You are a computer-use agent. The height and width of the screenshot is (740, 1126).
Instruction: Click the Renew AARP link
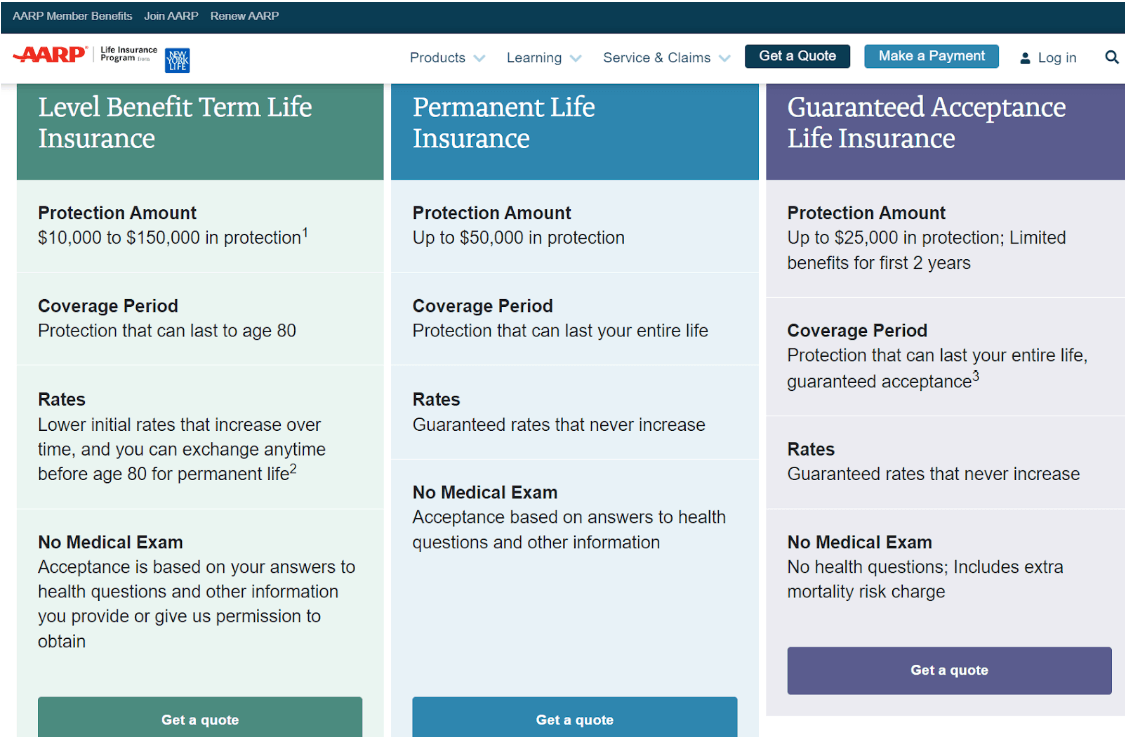click(245, 16)
